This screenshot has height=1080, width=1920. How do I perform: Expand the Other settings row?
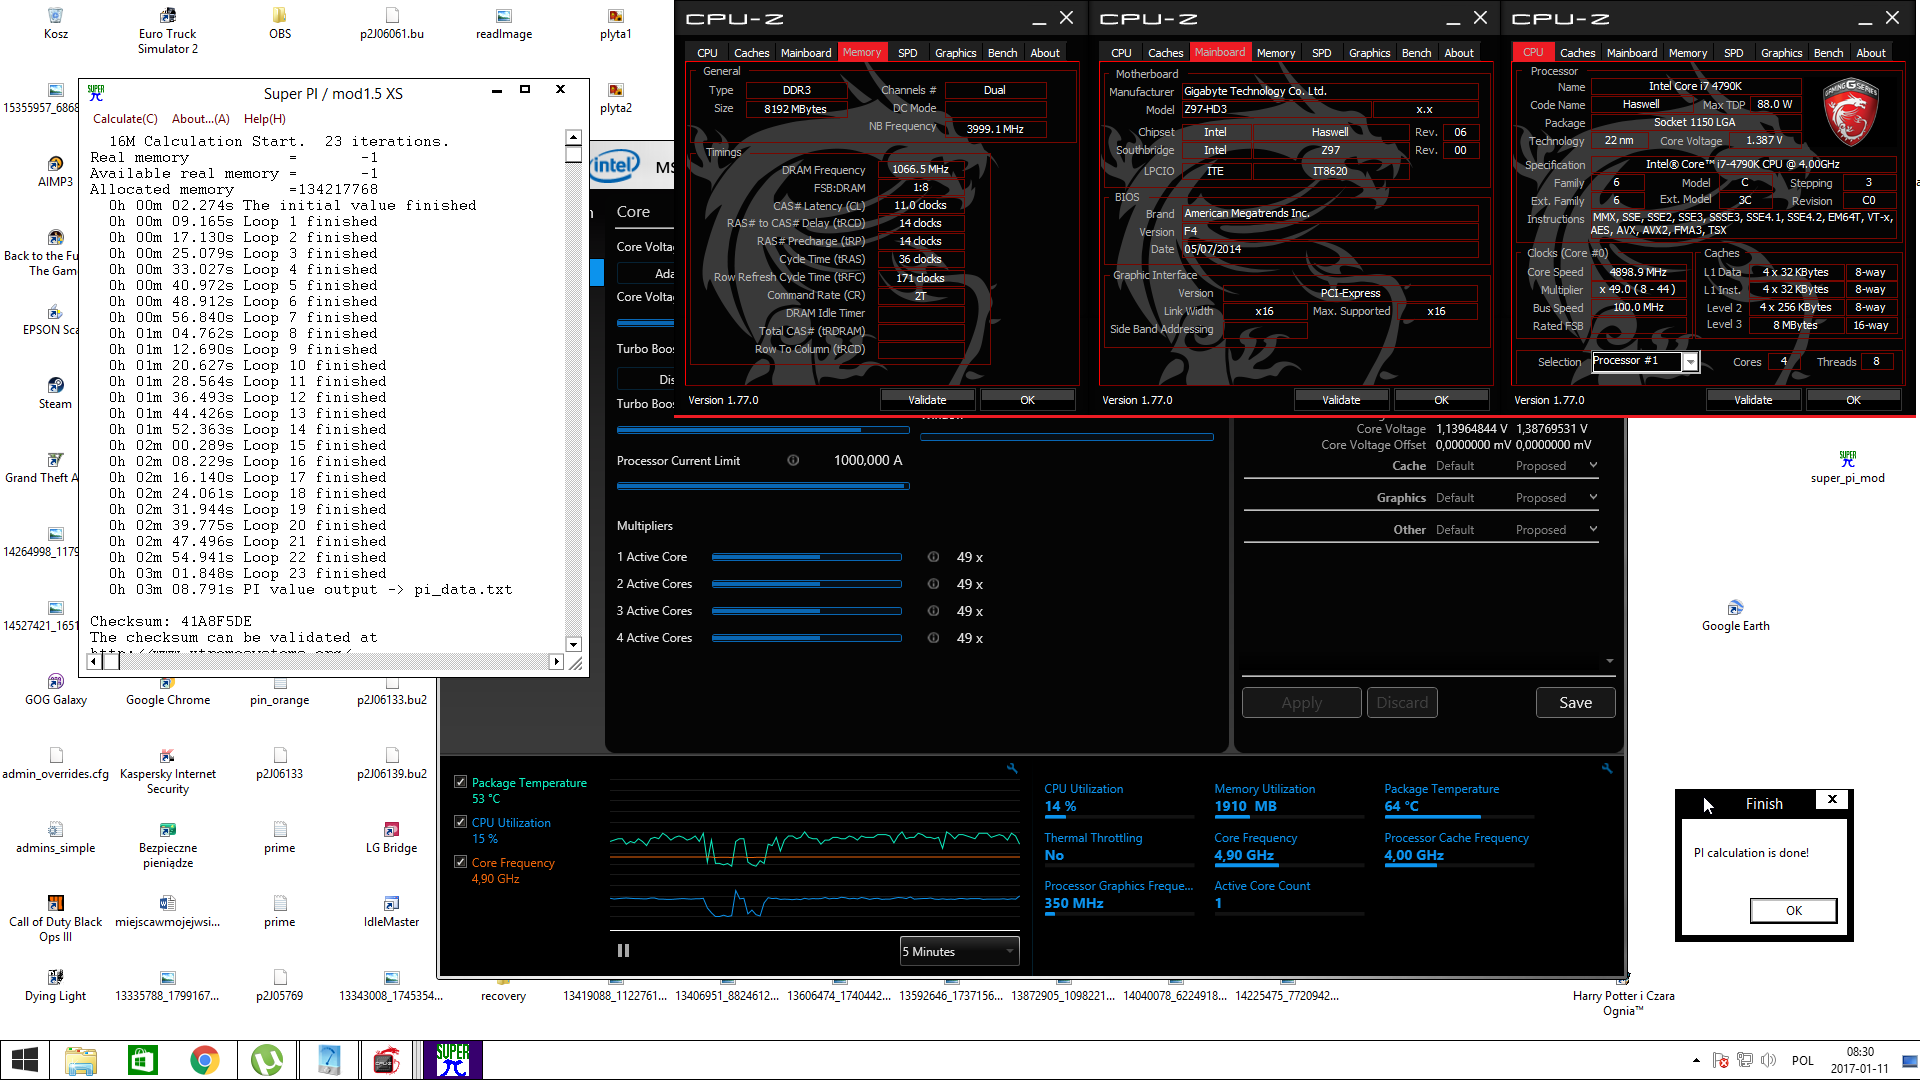coord(1593,529)
